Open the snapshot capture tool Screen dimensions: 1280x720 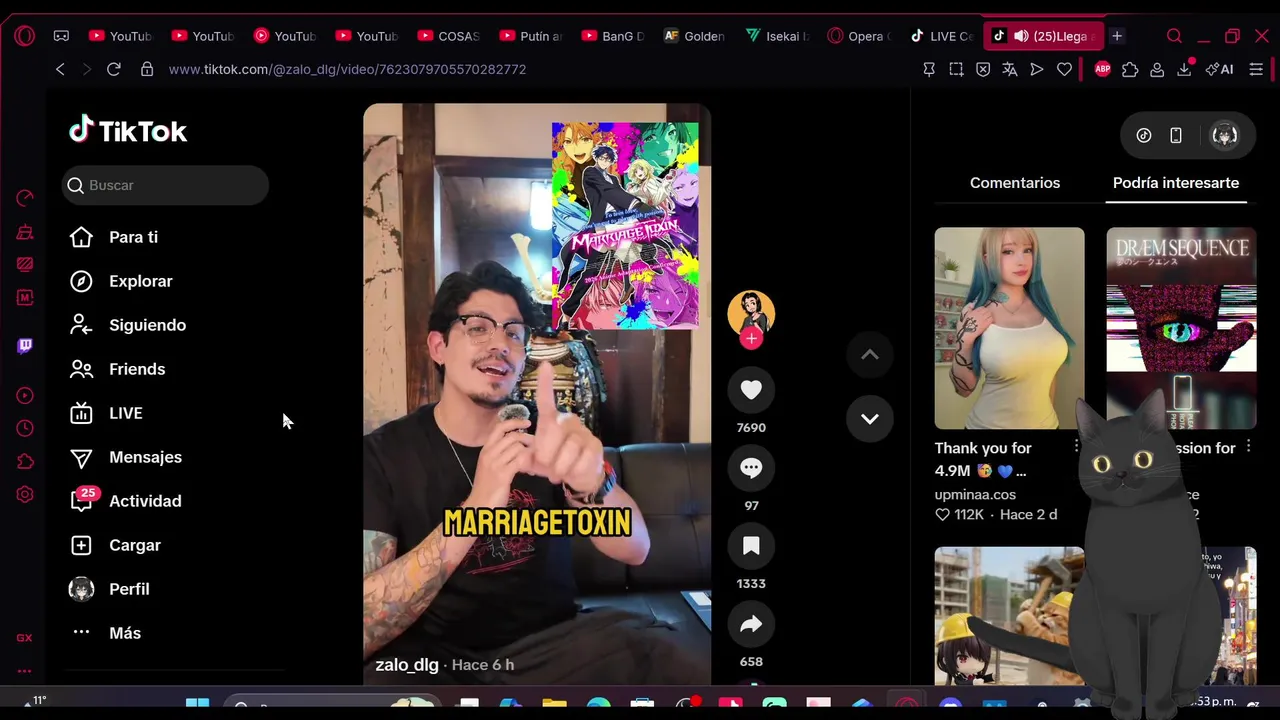point(956,69)
